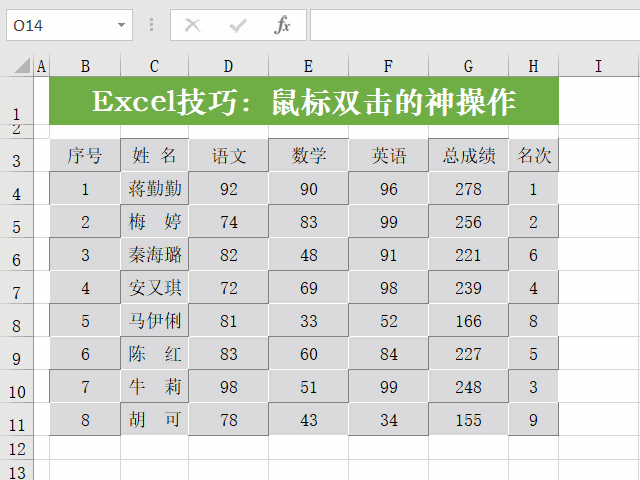The height and width of the screenshot is (480, 640).
Task: Select row 1 header
Action: 16,100
